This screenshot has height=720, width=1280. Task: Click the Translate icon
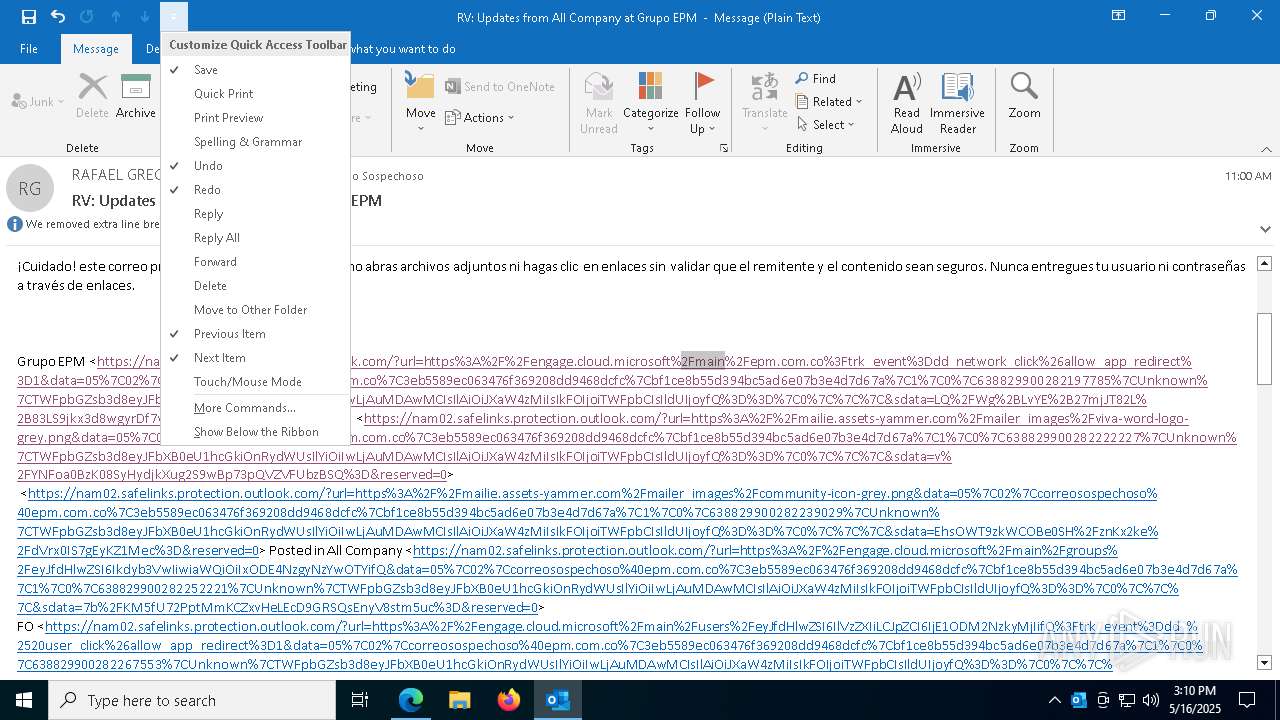click(765, 87)
